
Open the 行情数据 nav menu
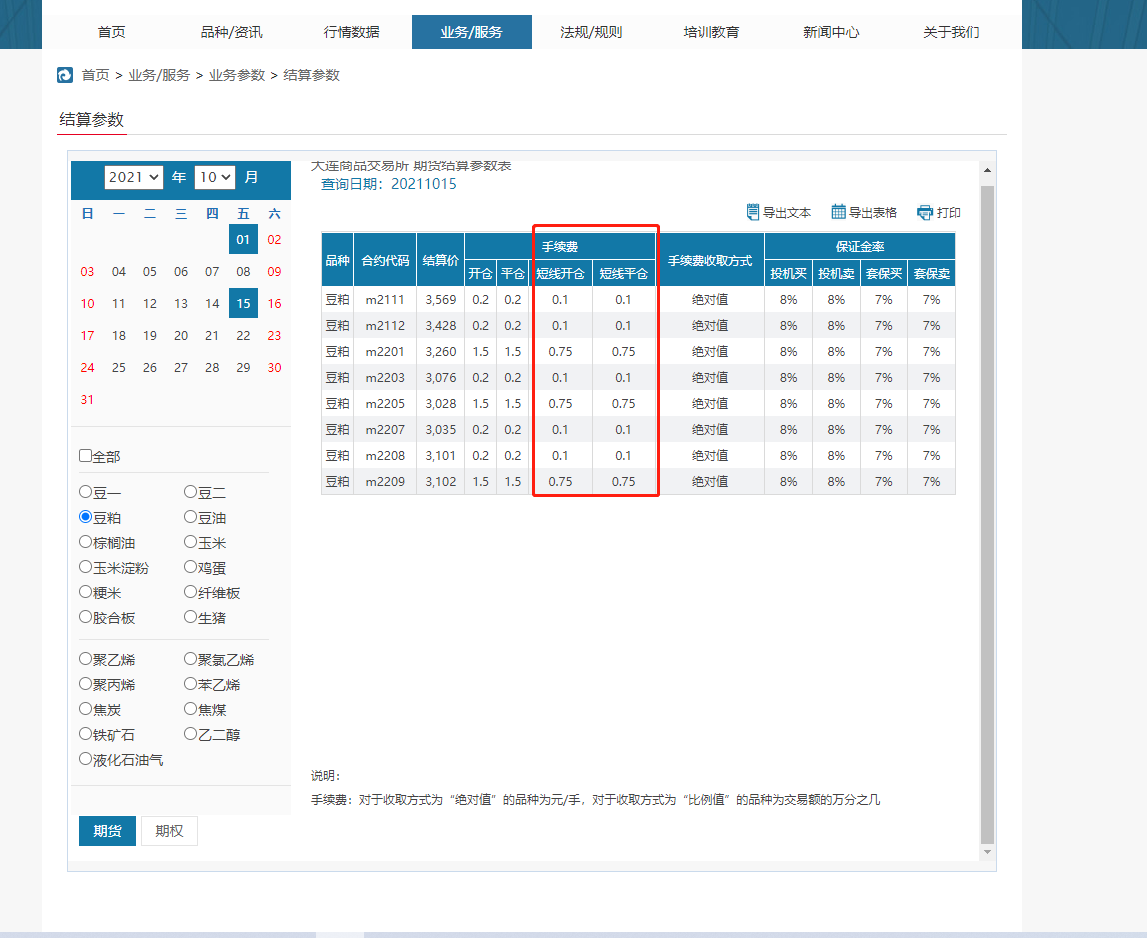(x=351, y=32)
